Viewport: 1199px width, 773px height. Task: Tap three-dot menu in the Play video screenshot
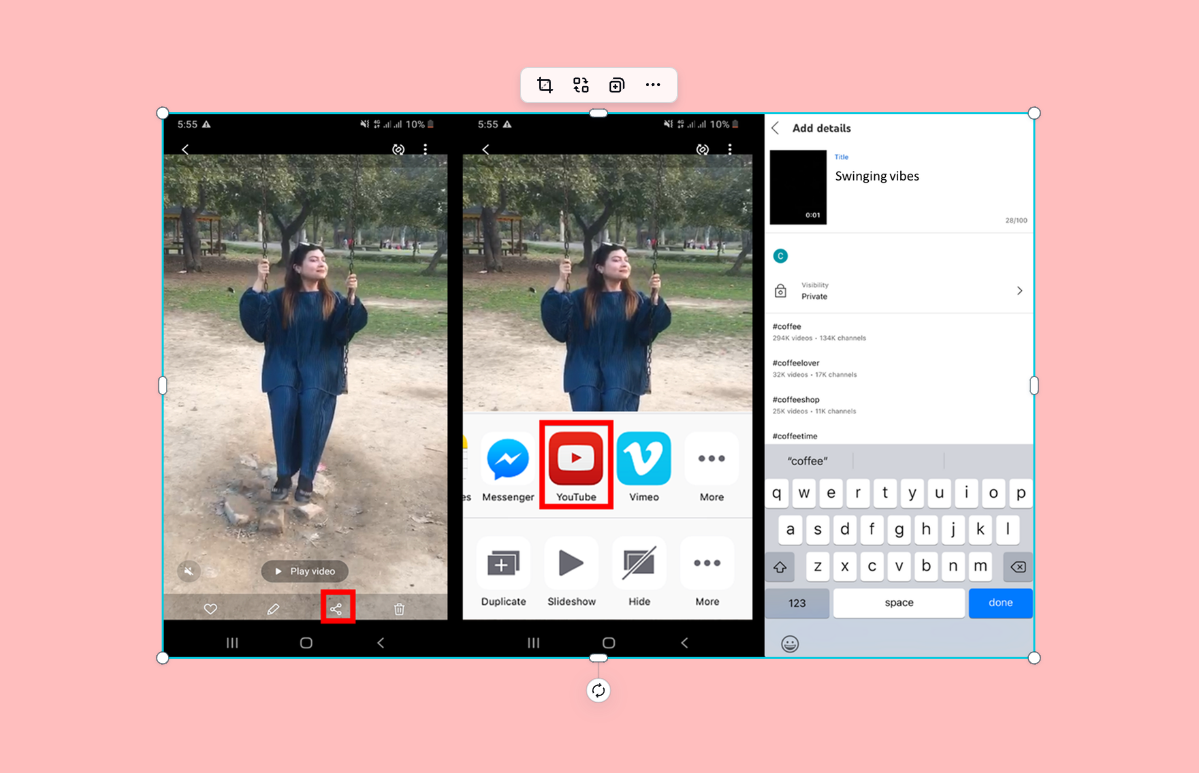click(x=425, y=149)
